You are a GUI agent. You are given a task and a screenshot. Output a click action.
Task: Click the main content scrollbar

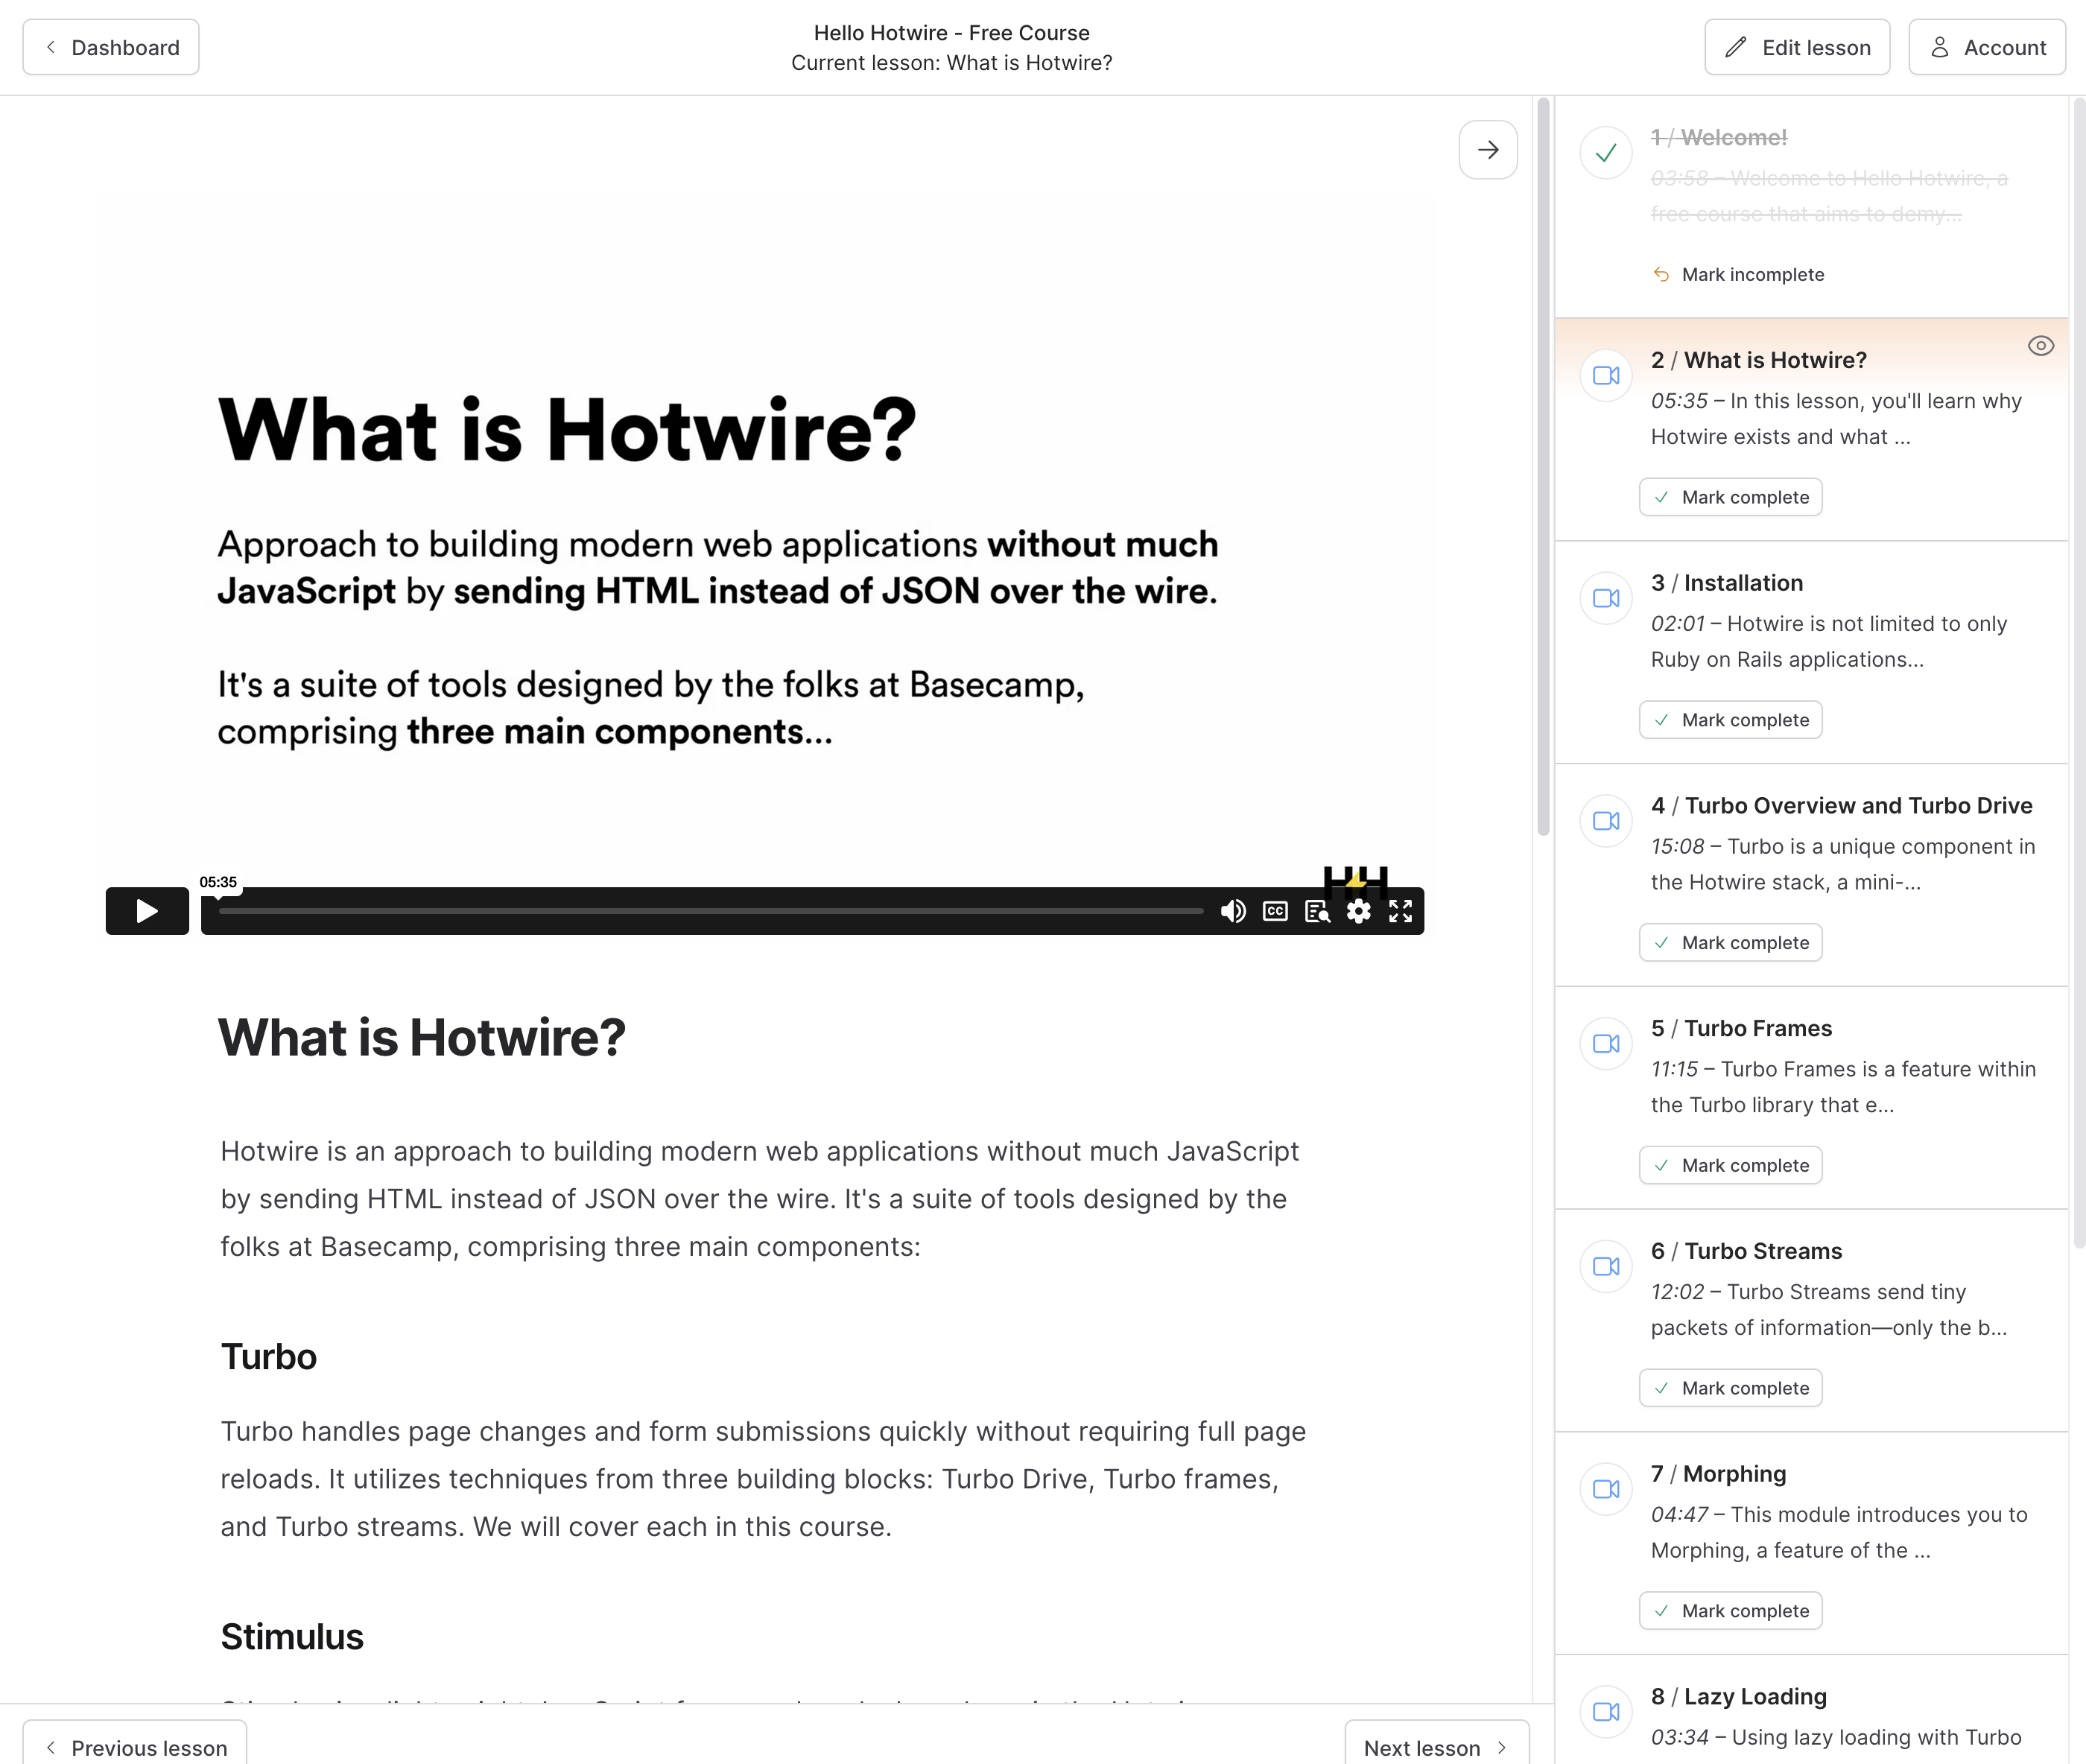[1543, 467]
